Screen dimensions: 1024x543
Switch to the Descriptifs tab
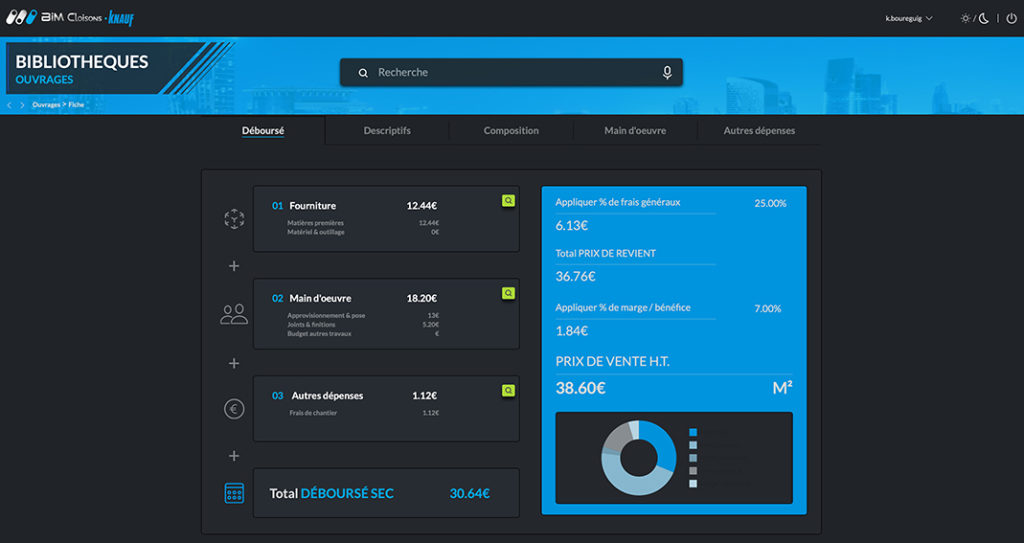tap(387, 131)
